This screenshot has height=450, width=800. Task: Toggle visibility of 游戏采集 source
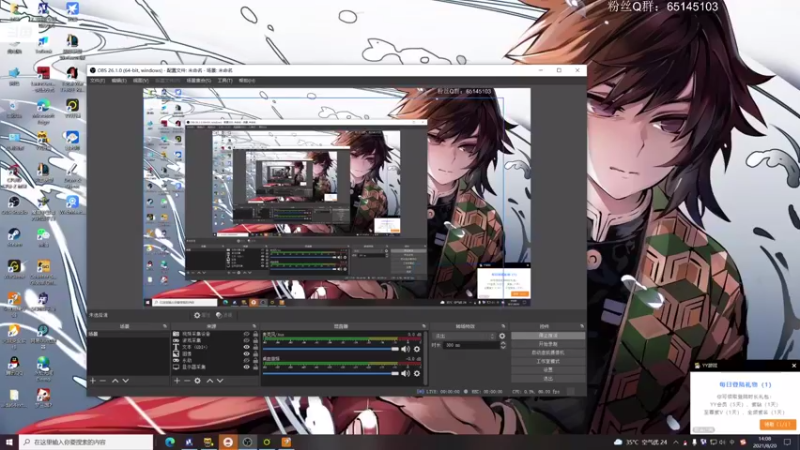(246, 340)
